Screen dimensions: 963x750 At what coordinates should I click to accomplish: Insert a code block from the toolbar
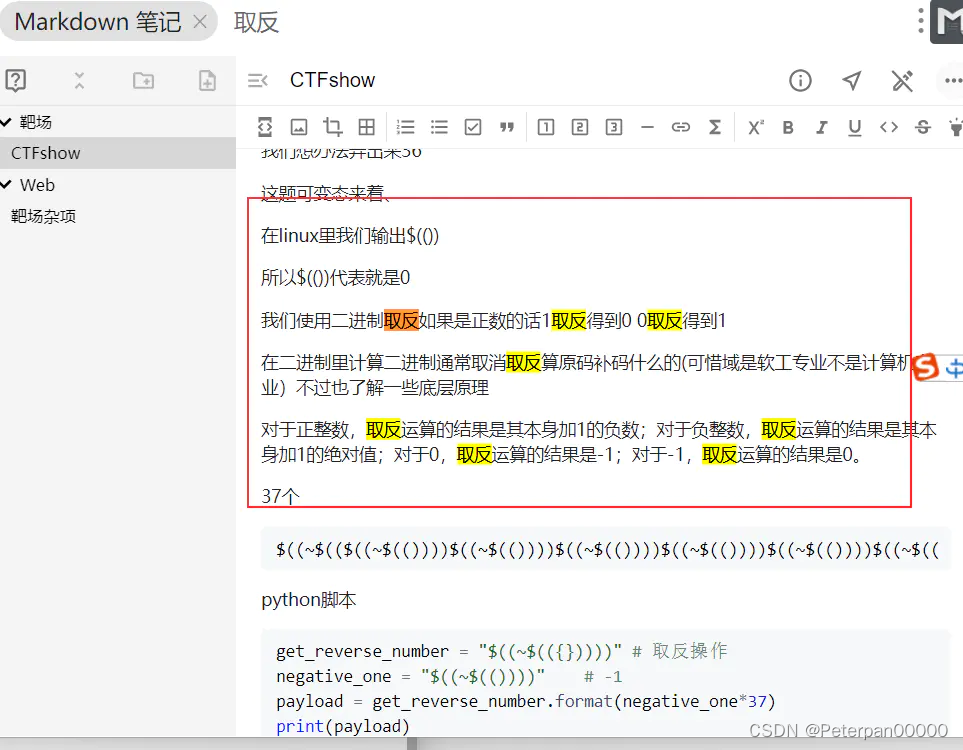coord(265,127)
